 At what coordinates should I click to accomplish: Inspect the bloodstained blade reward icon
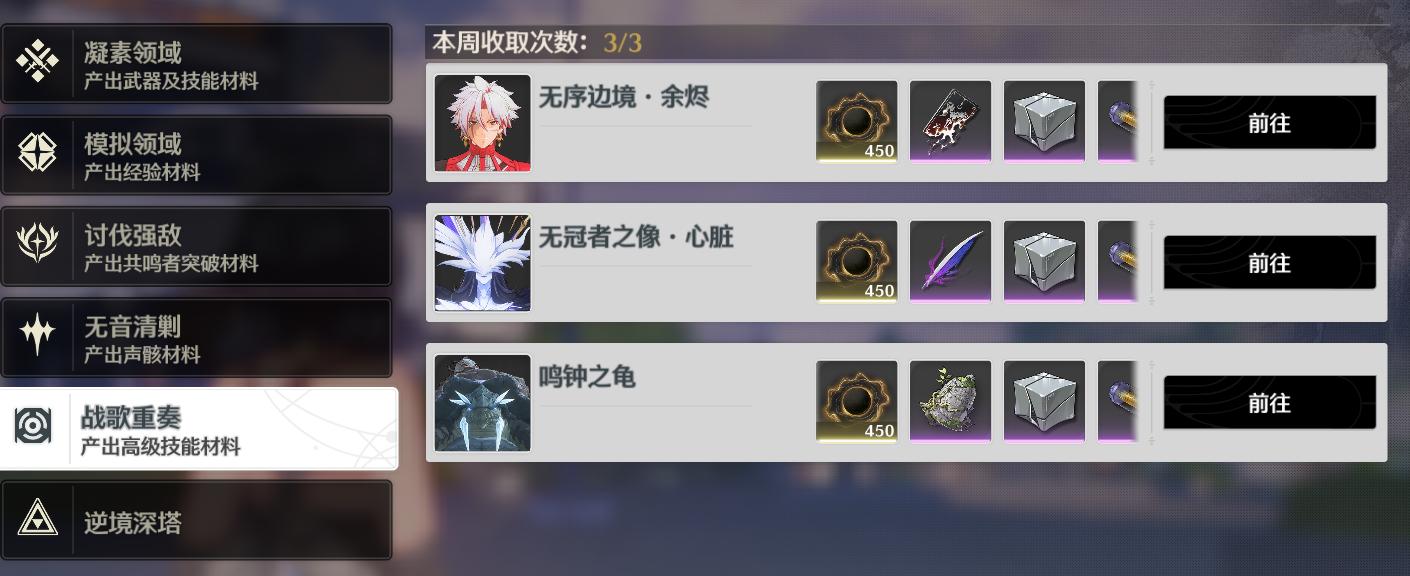coord(951,122)
